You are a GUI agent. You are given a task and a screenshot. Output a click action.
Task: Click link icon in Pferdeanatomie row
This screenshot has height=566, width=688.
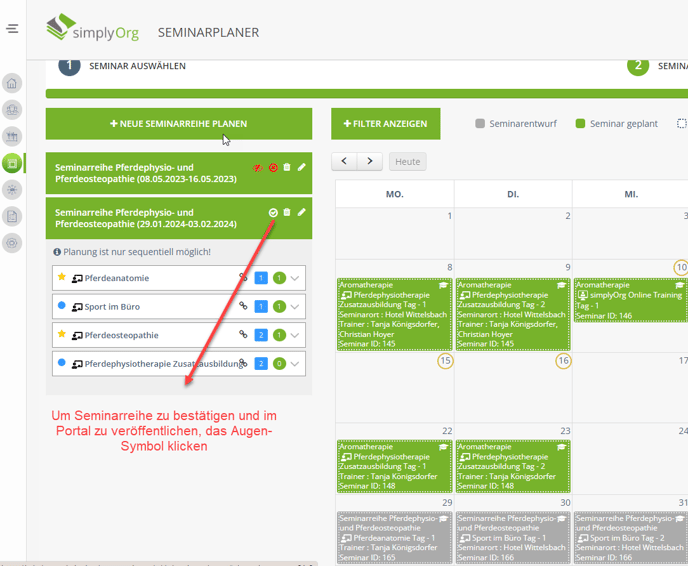coord(242,278)
